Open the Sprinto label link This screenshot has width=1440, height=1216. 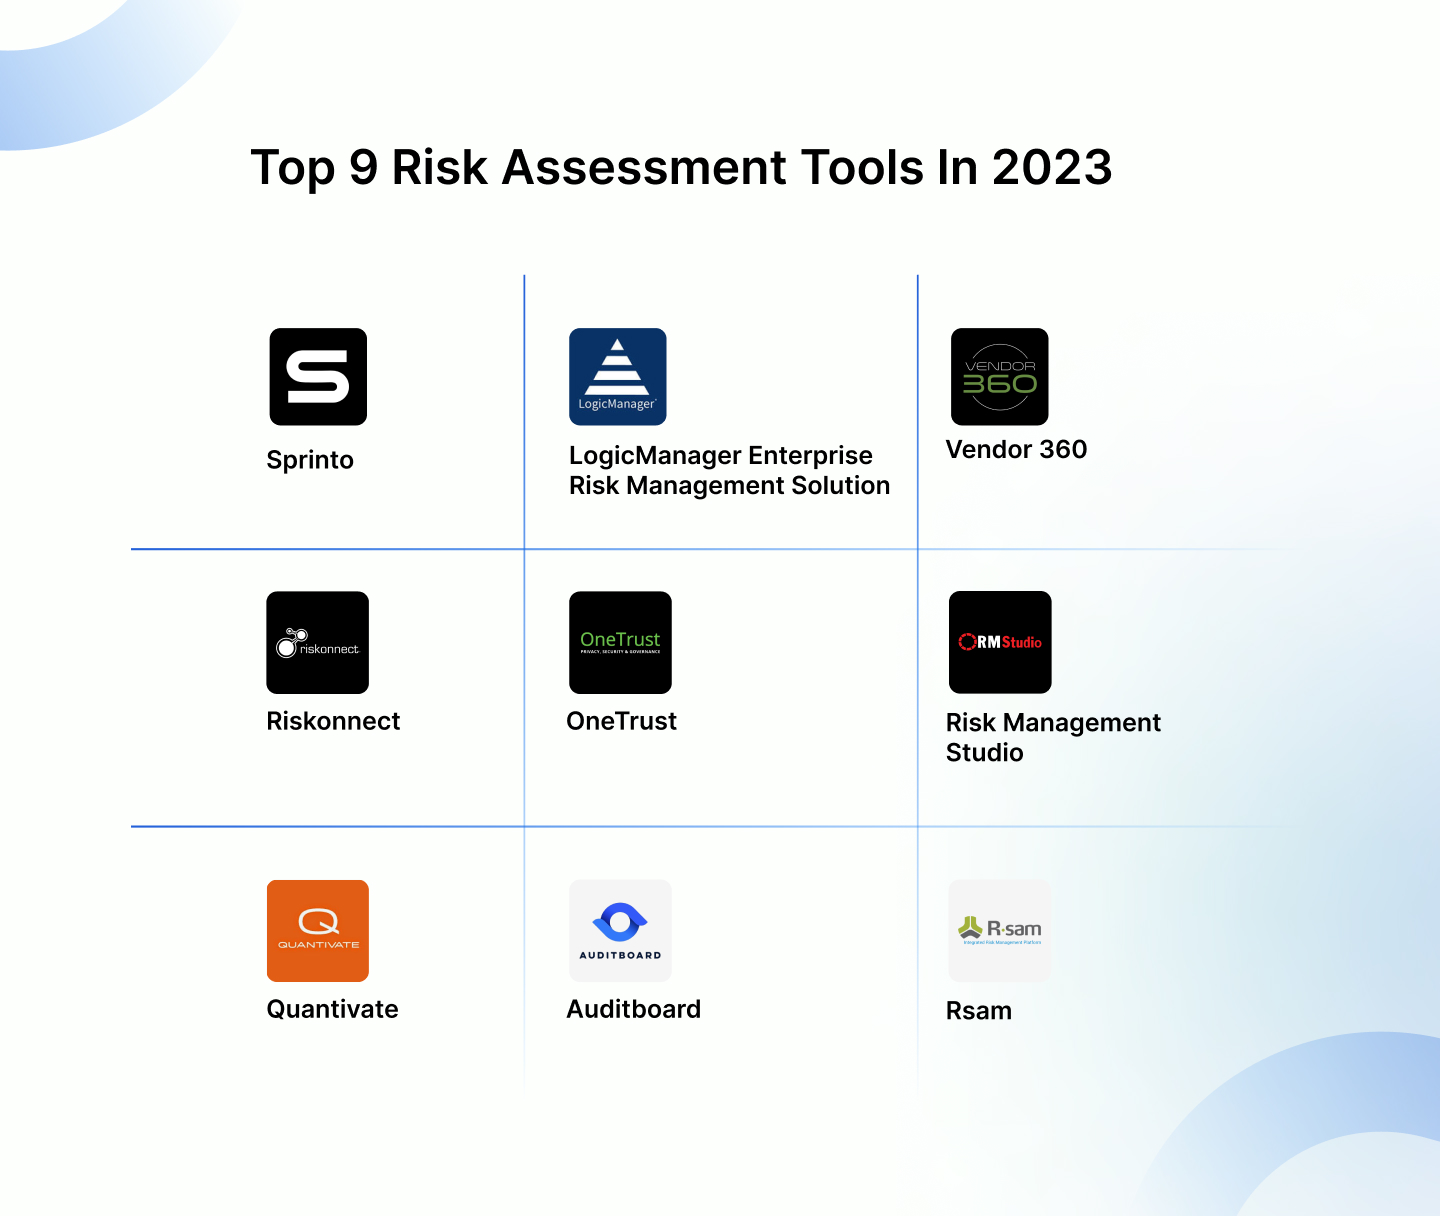pyautogui.click(x=309, y=460)
